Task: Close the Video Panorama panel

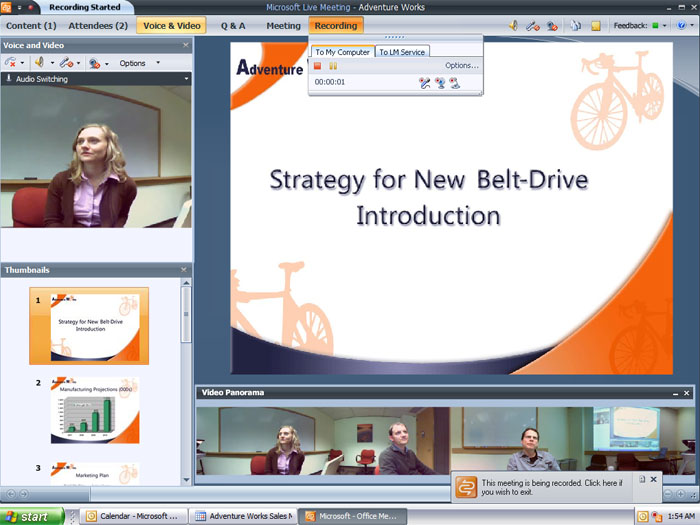Action: pyautogui.click(x=687, y=393)
